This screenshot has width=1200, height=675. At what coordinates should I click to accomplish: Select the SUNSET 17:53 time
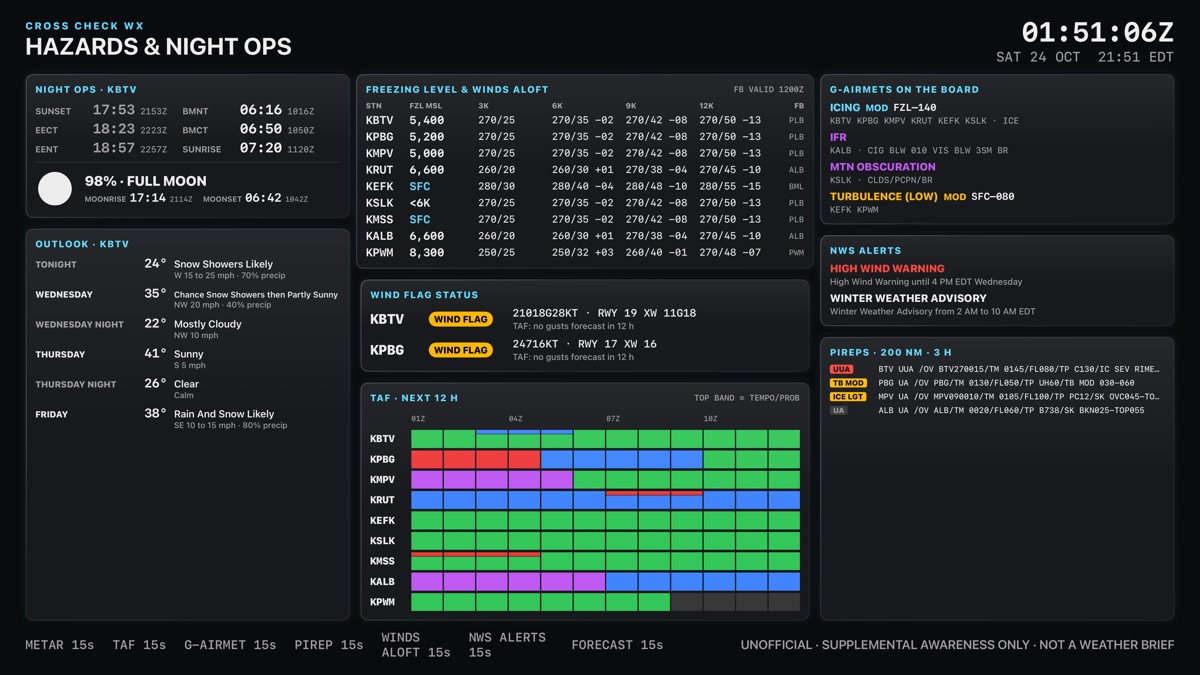[114, 110]
